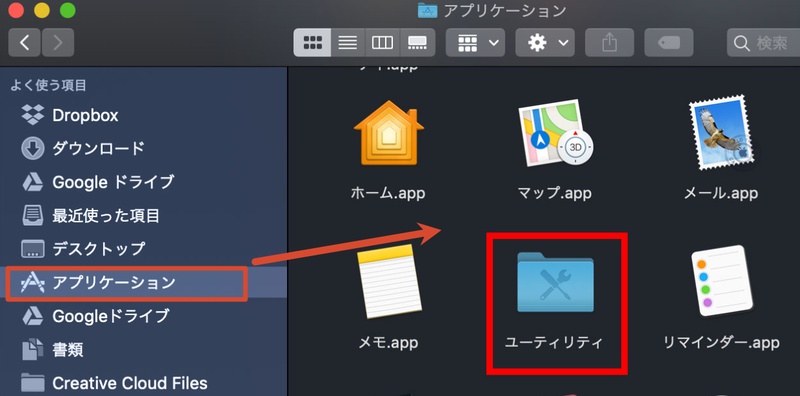Click the メモ.app file name

click(x=388, y=342)
